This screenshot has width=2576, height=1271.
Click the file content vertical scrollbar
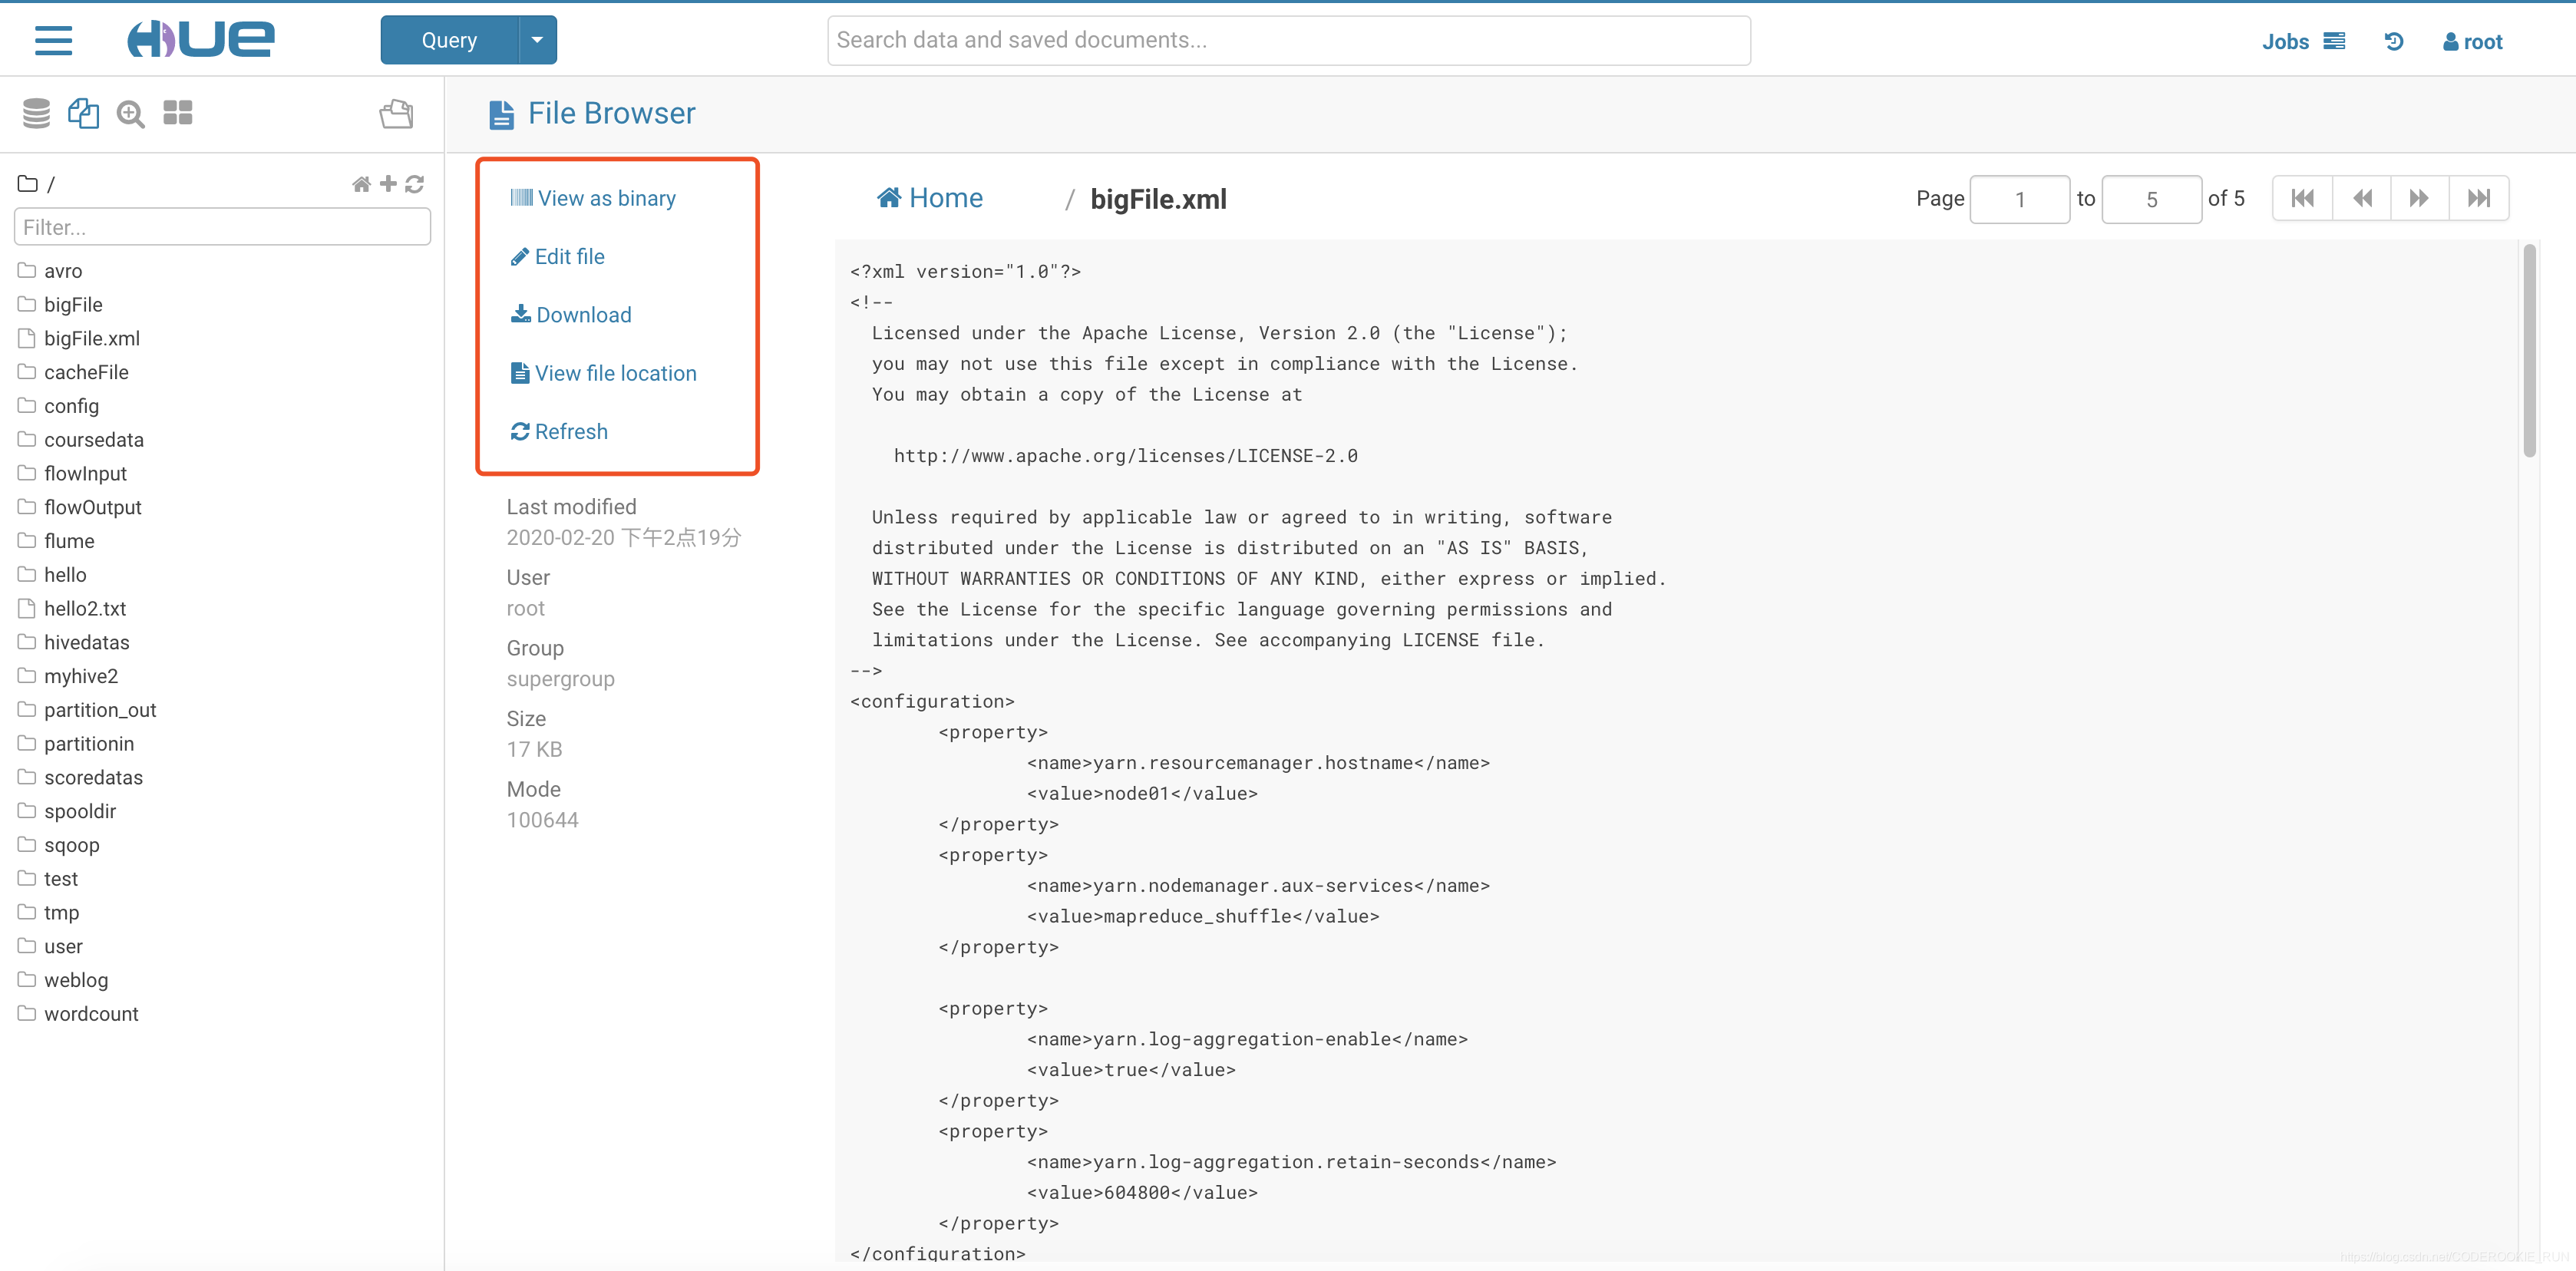click(2529, 350)
